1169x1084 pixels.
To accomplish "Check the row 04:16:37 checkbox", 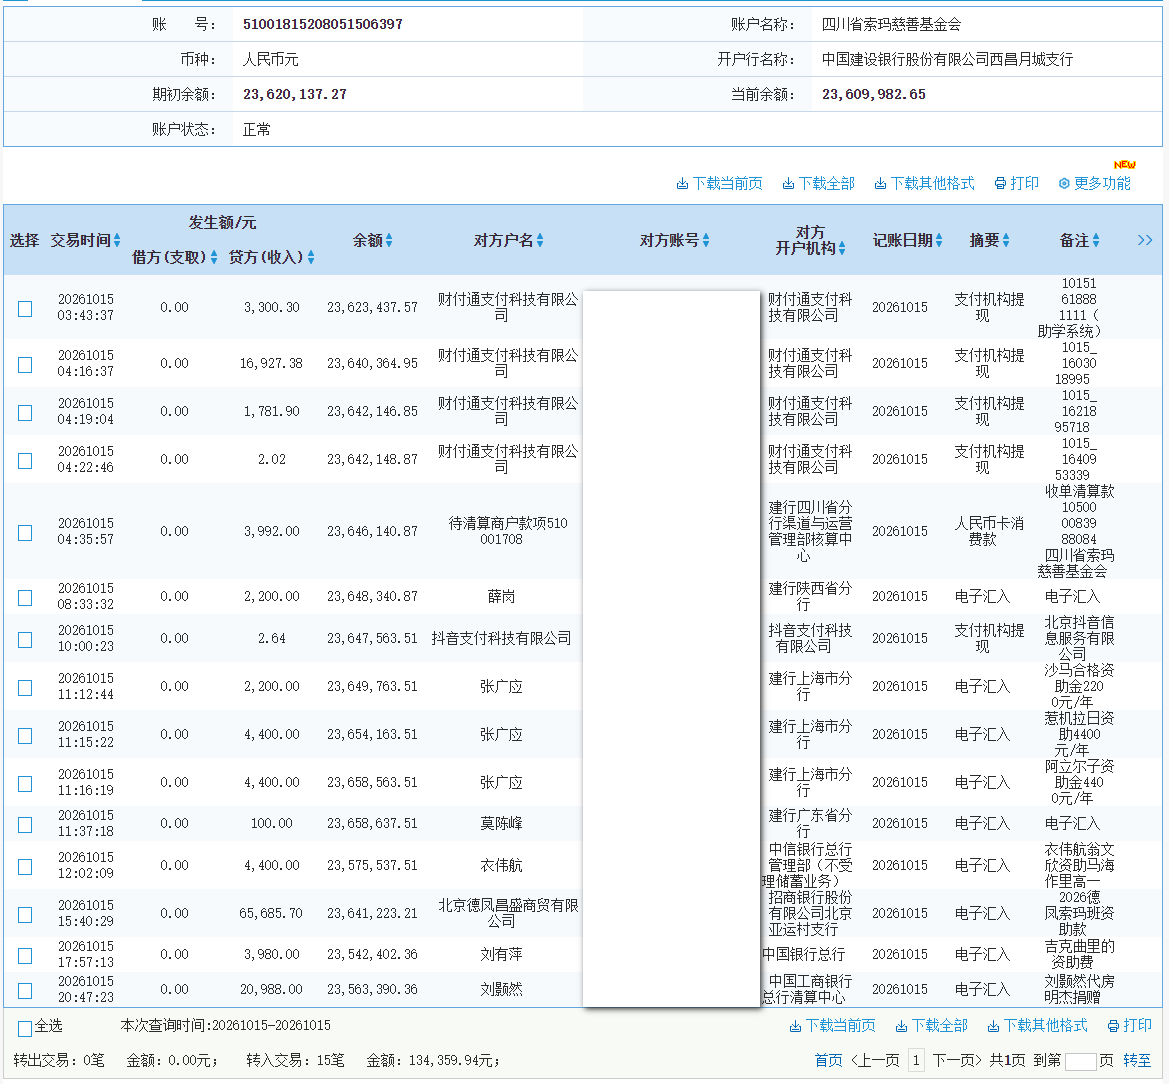I will coord(25,365).
